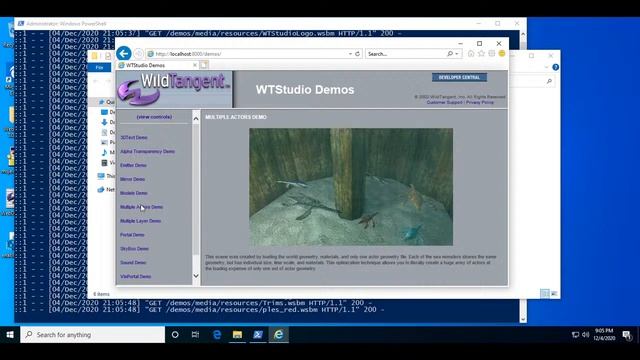Open Cortana circle icon on taskbar
Screen dimensions: 640x360
click(175, 335)
